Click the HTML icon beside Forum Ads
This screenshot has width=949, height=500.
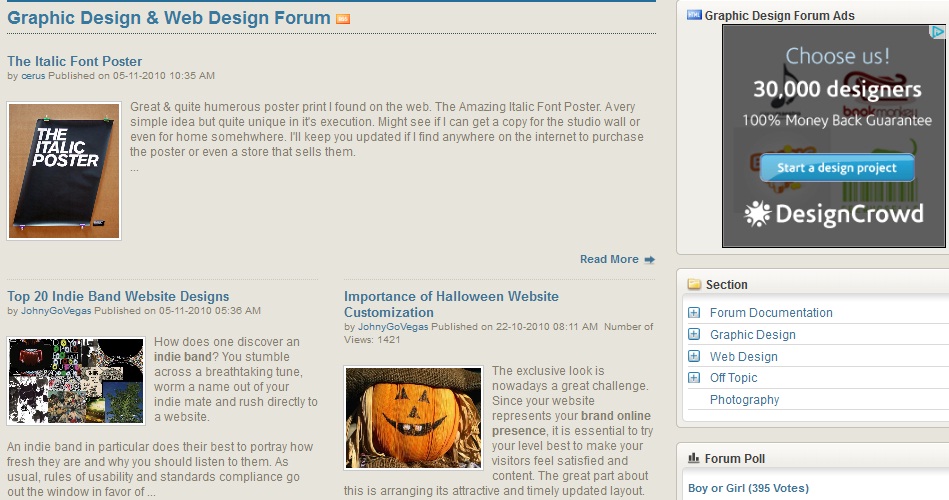pos(694,15)
